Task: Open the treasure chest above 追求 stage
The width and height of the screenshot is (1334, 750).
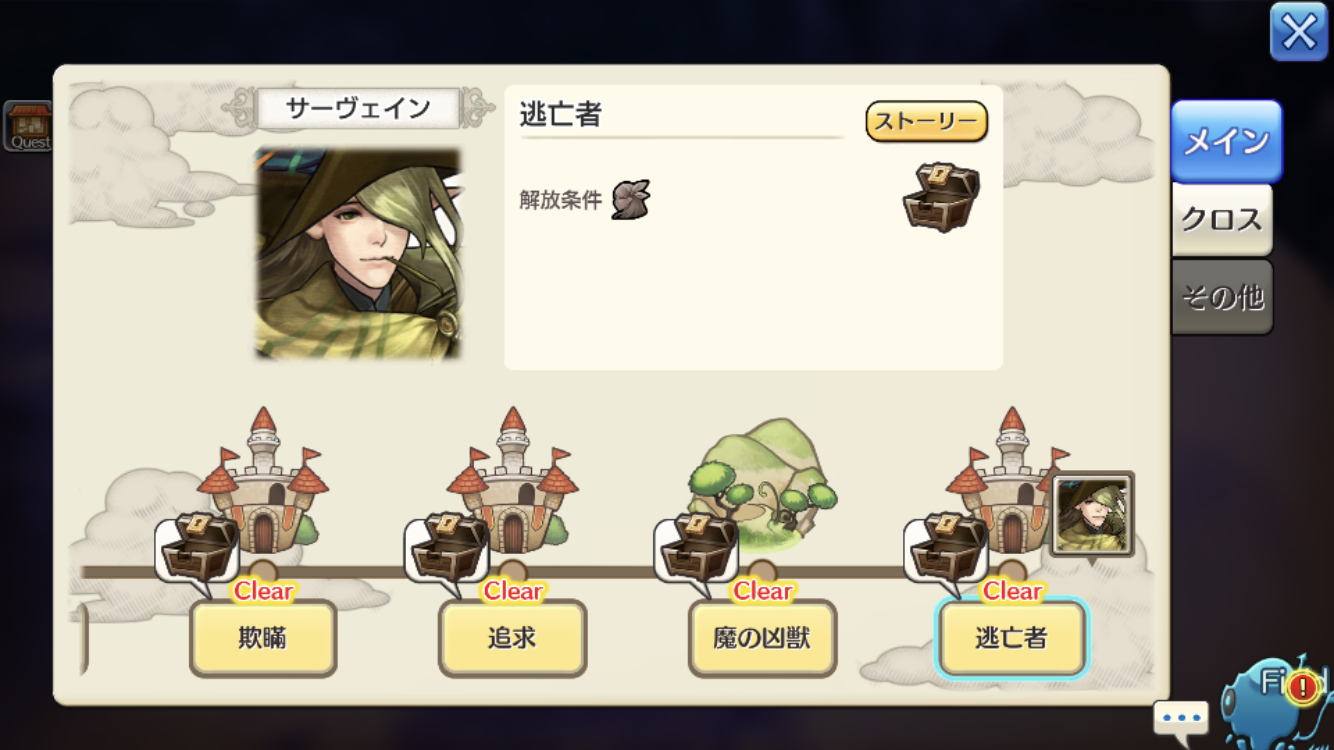Action: click(448, 548)
